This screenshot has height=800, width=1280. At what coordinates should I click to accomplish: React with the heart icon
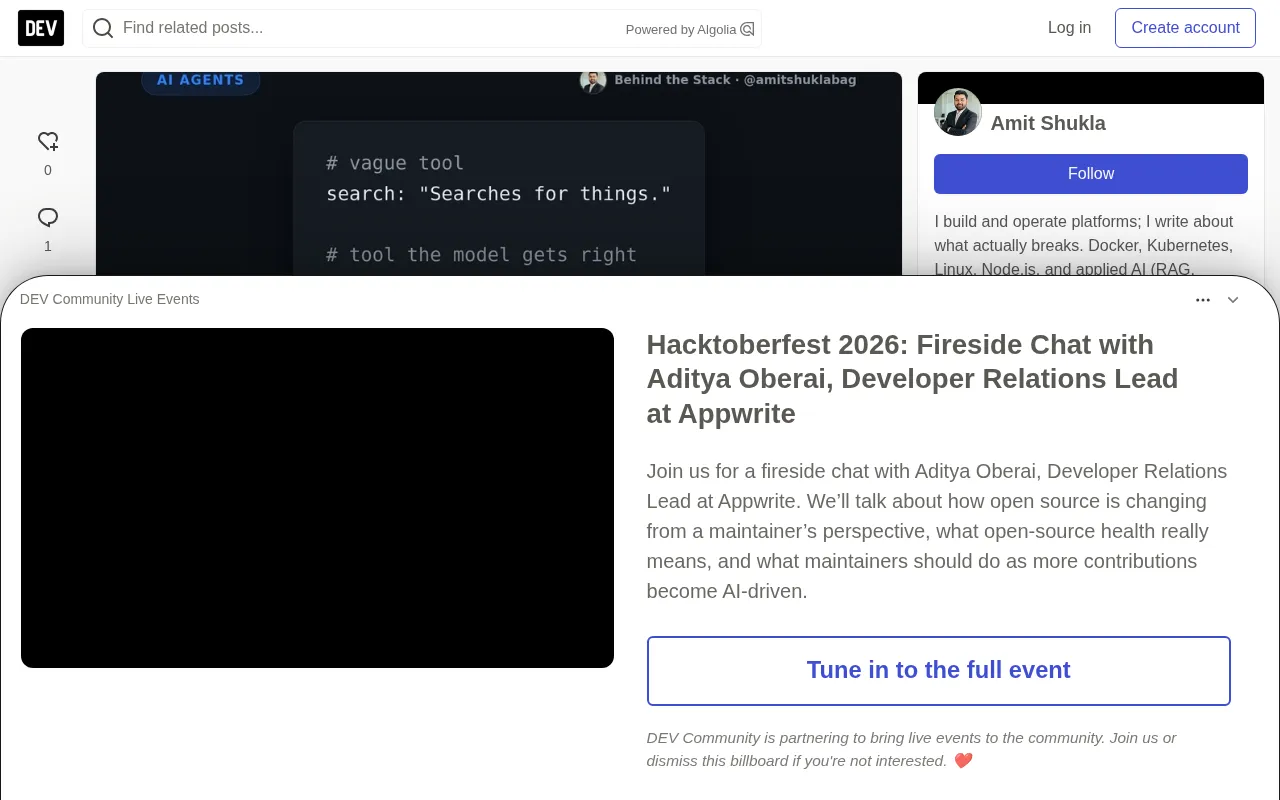coord(48,141)
